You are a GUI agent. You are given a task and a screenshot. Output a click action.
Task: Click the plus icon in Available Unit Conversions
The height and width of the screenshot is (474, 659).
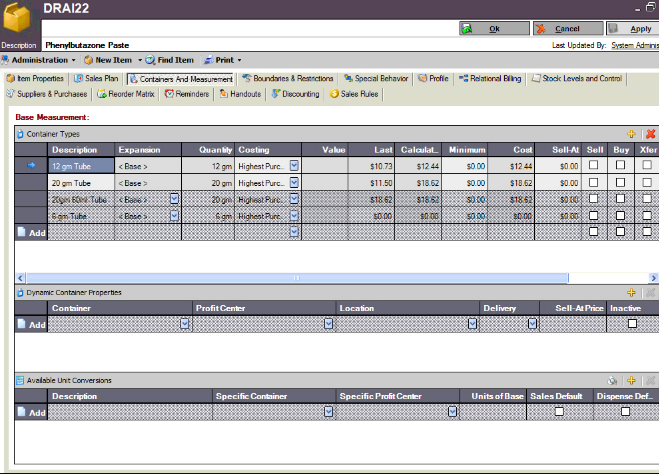coord(631,381)
